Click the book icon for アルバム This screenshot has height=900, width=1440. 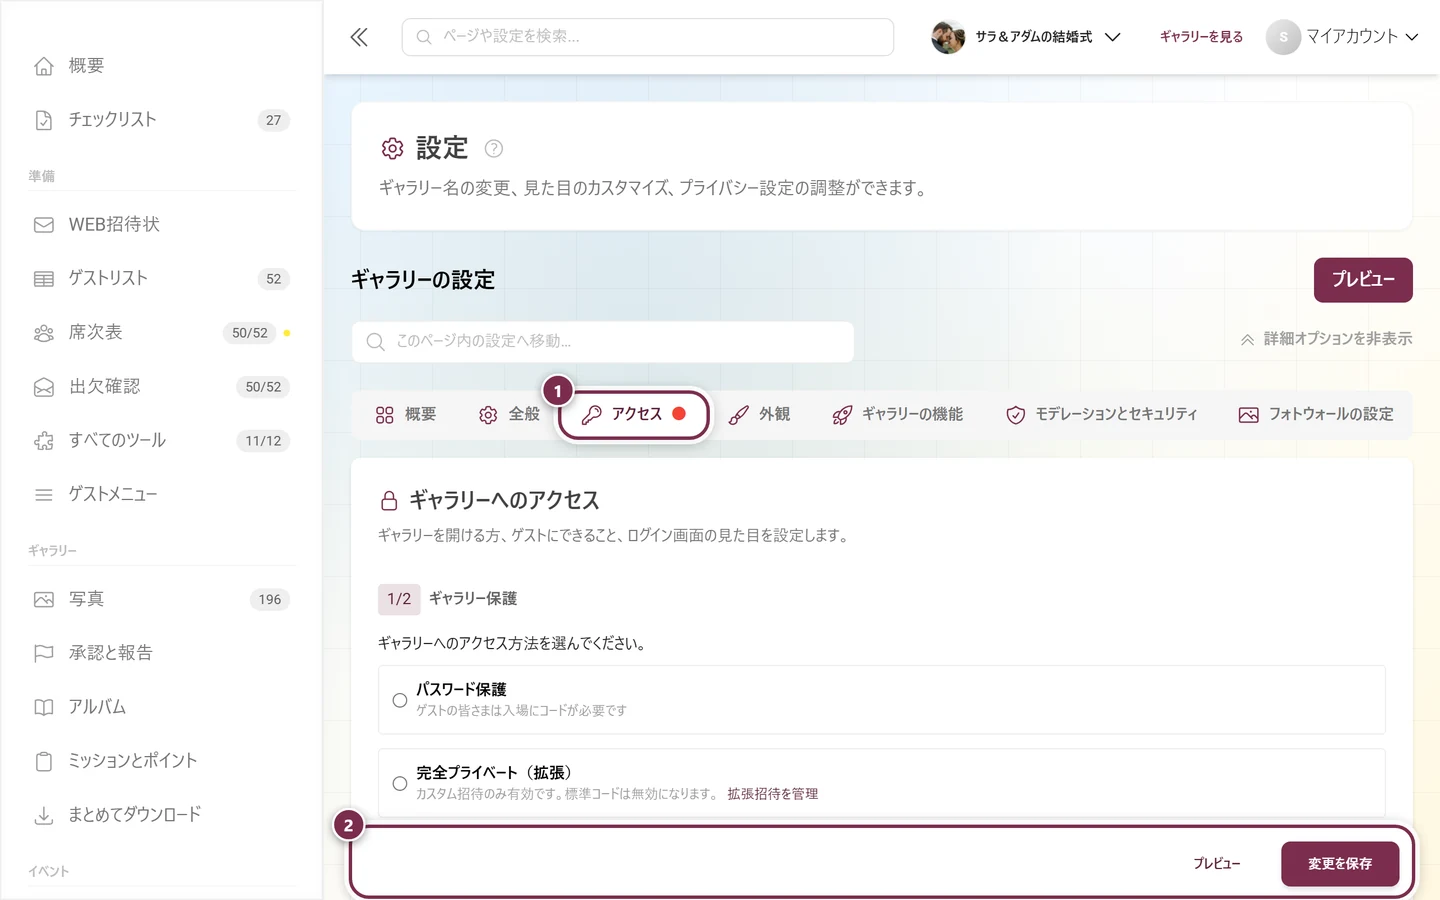(x=44, y=708)
